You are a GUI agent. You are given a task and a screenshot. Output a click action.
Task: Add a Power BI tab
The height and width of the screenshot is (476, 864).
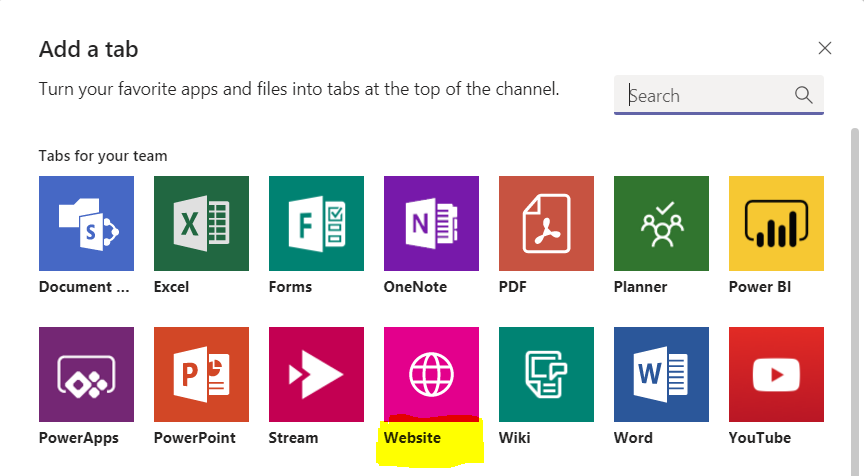coord(776,223)
